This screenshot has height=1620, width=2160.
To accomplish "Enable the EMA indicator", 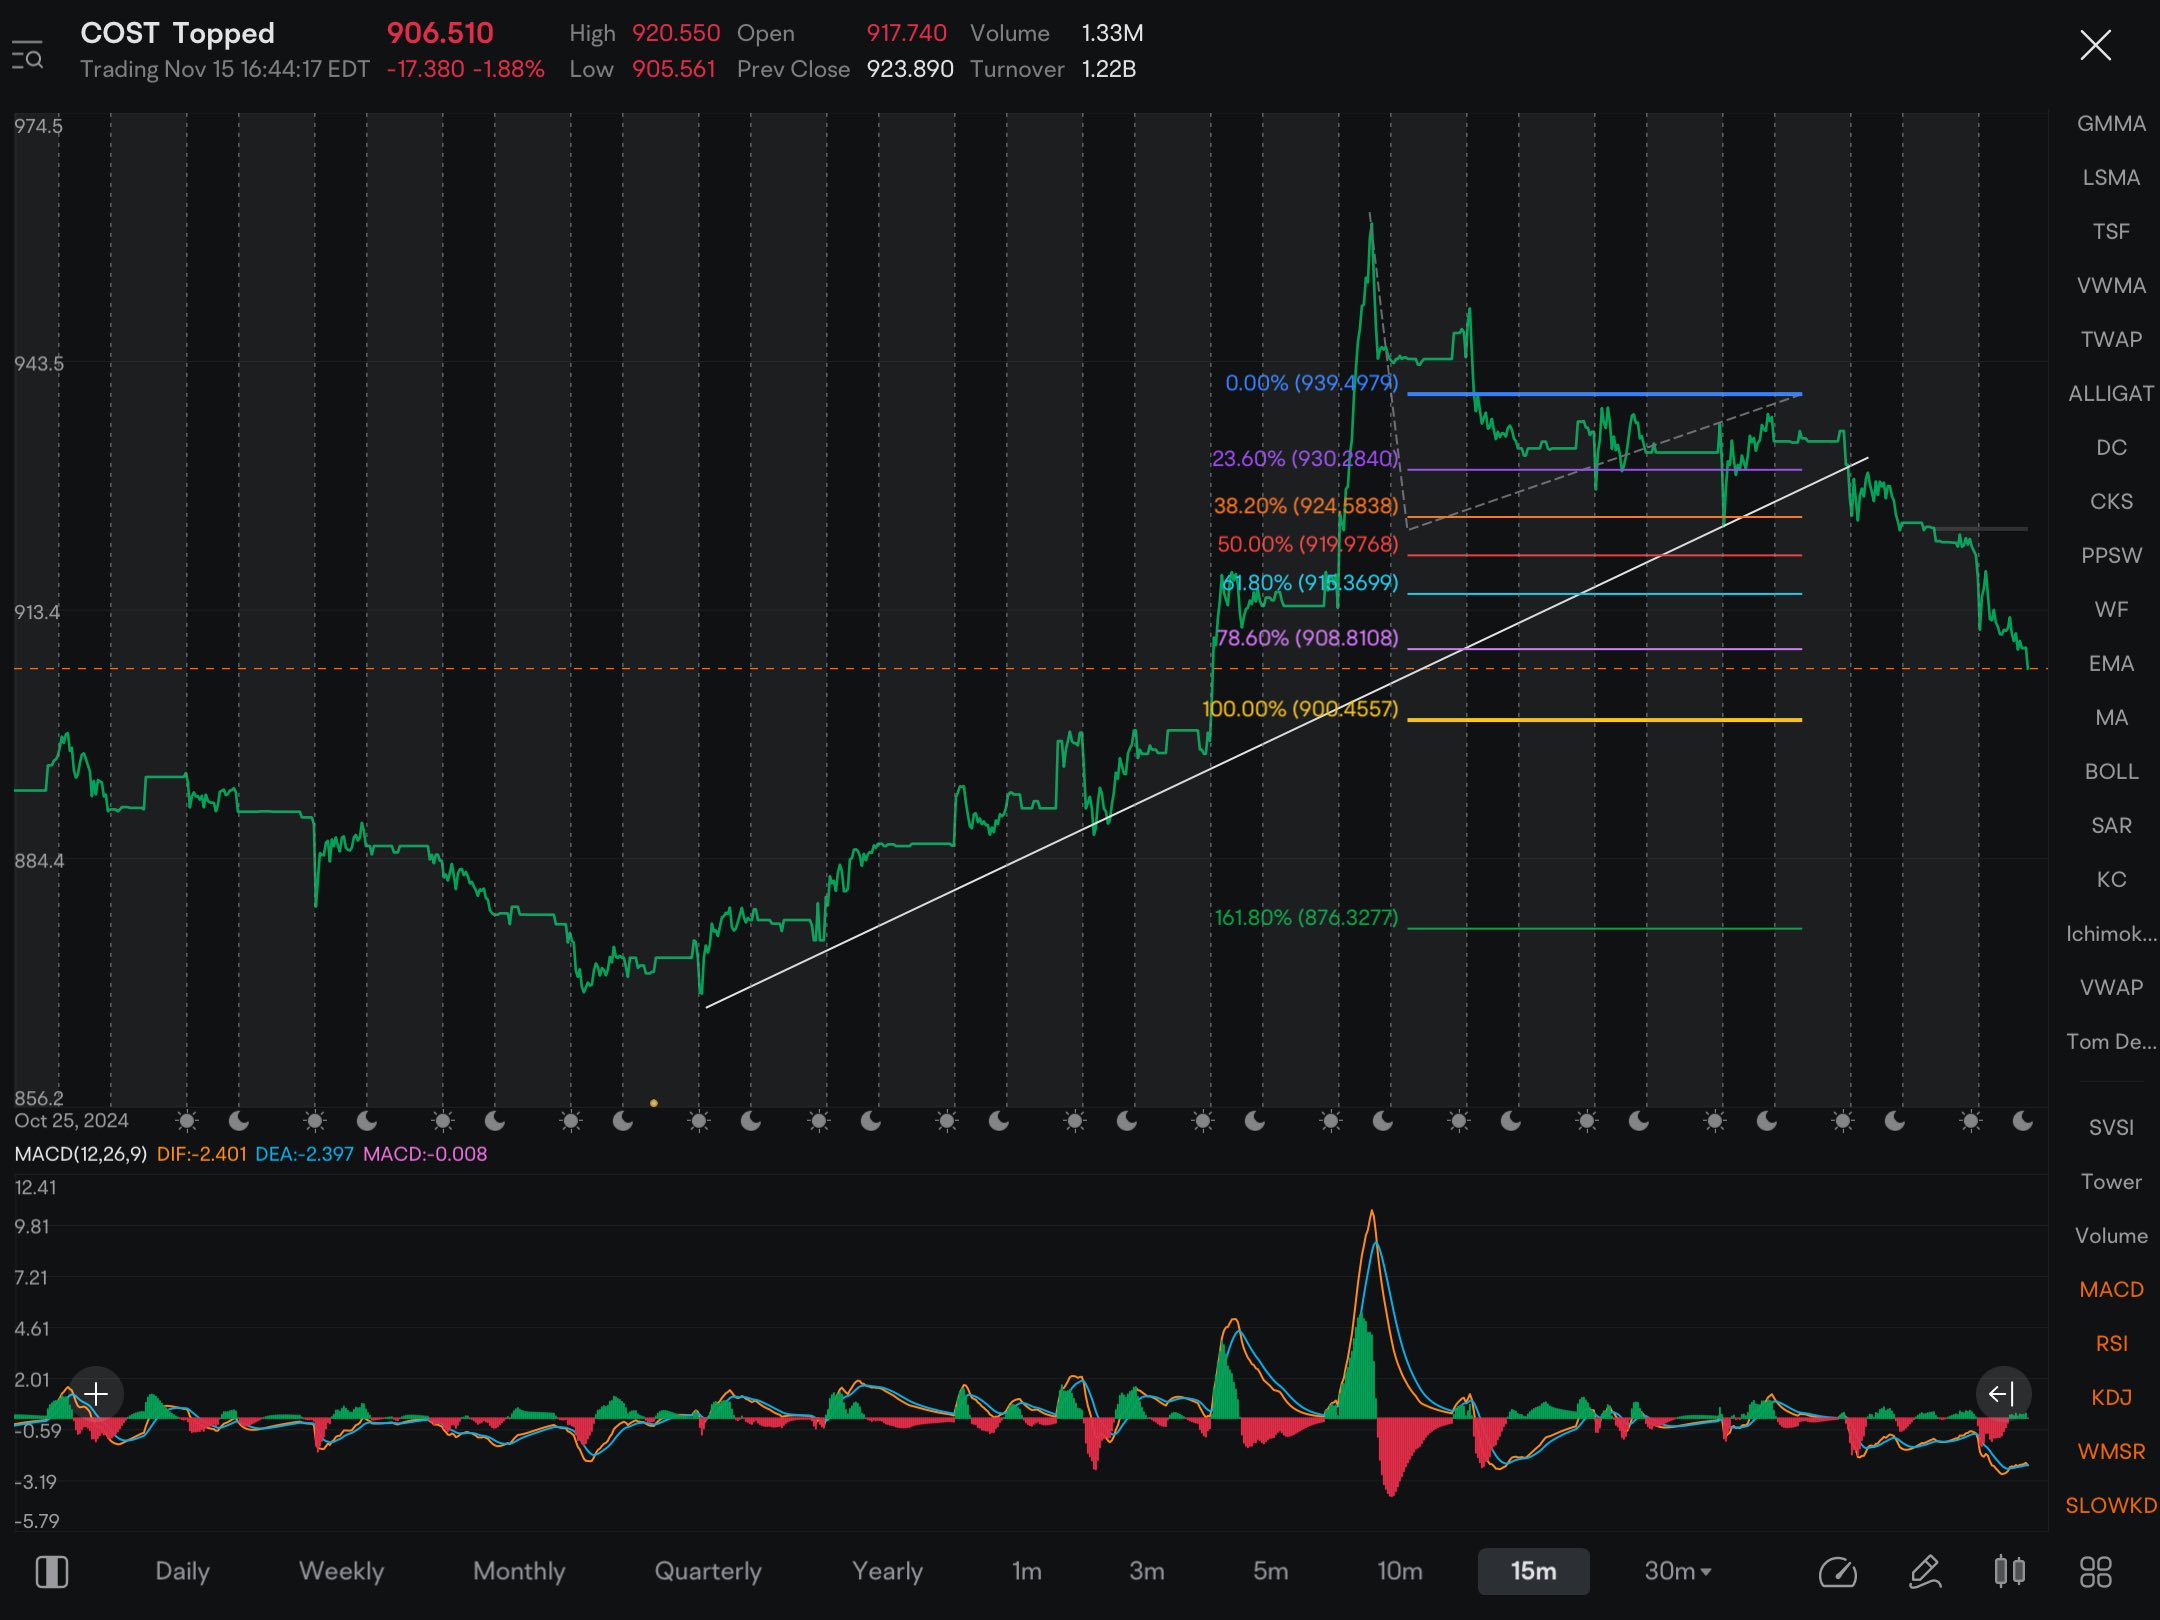I will (x=2111, y=664).
